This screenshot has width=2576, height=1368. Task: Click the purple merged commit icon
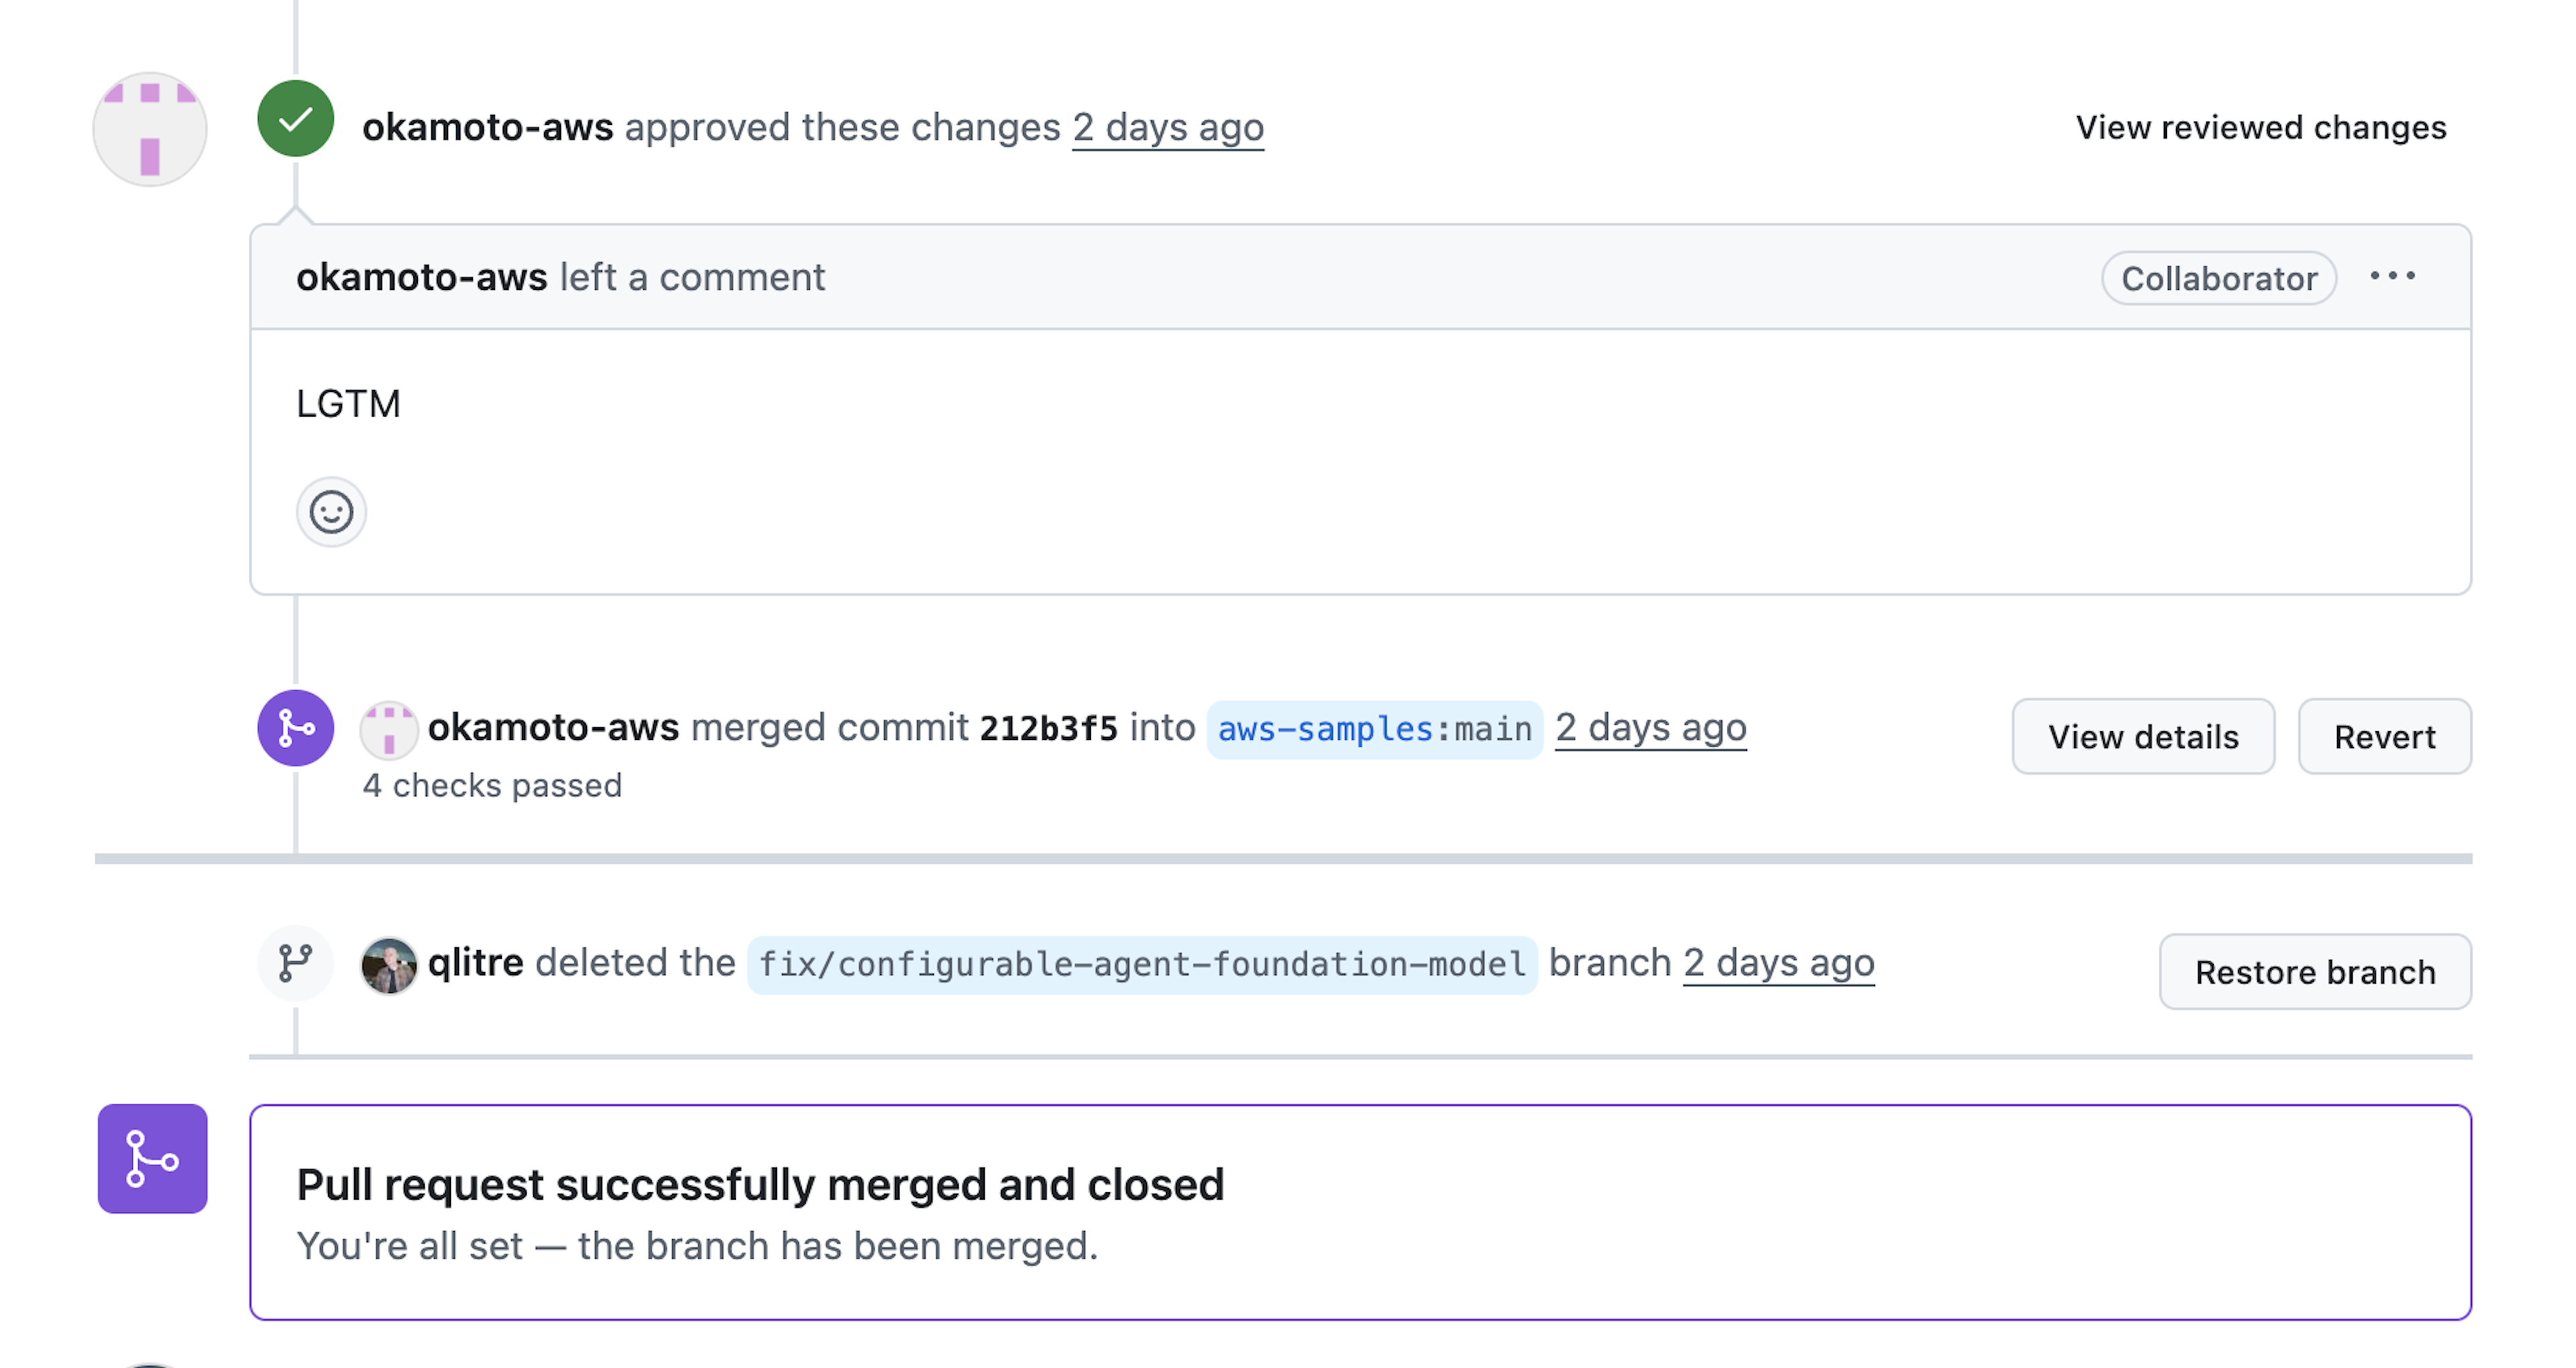tap(295, 728)
